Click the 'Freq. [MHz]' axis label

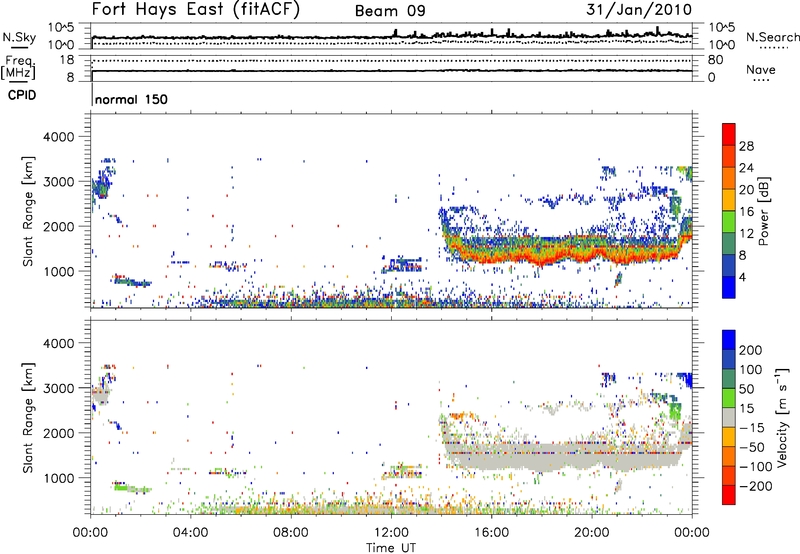(18, 68)
